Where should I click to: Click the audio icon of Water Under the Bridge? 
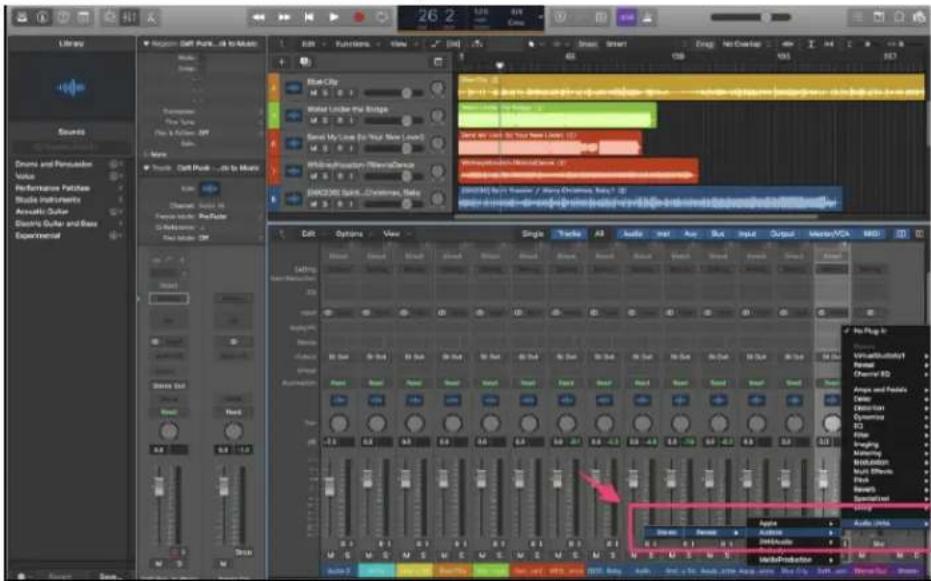tap(294, 115)
